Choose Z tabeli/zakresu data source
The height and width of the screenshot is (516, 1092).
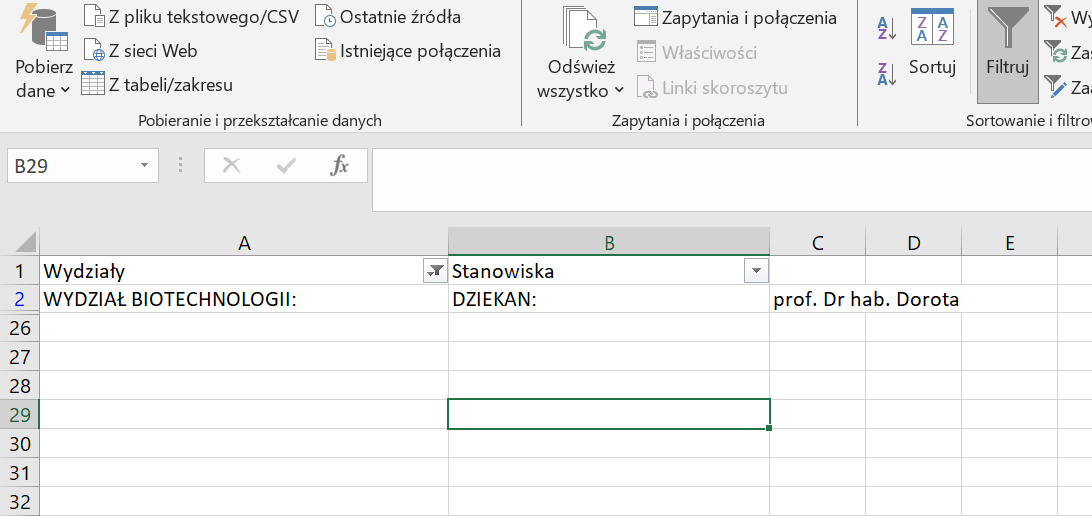(157, 85)
